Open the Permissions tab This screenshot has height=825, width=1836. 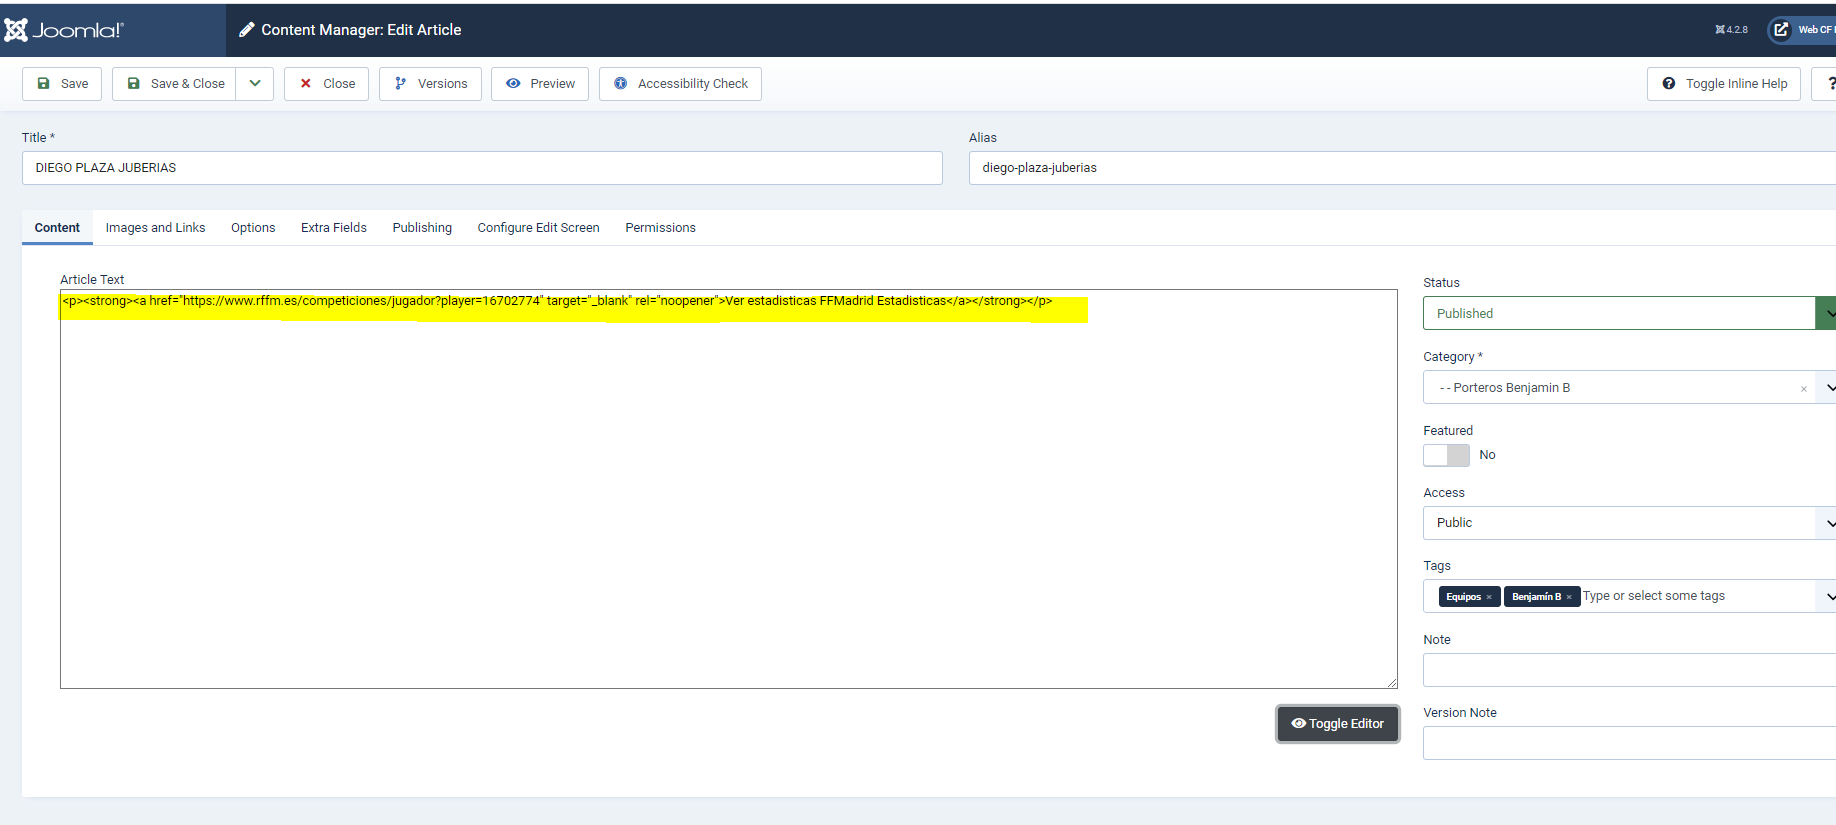click(661, 228)
